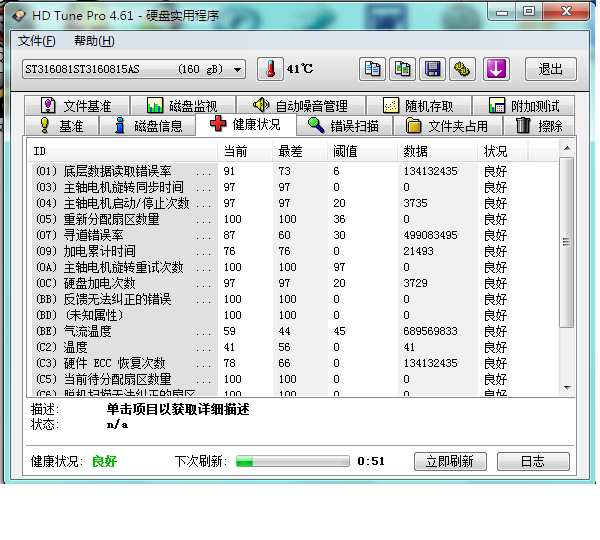Click the 退出 button
Viewport: 600px width, 540px height.
click(550, 69)
